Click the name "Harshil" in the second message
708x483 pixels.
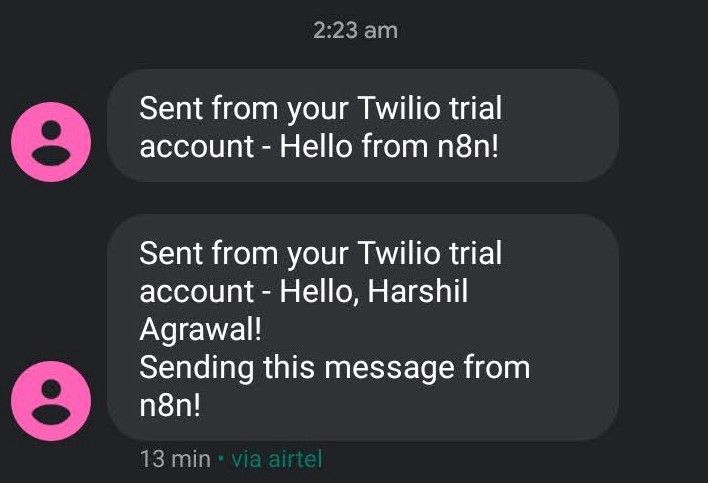click(x=418, y=291)
